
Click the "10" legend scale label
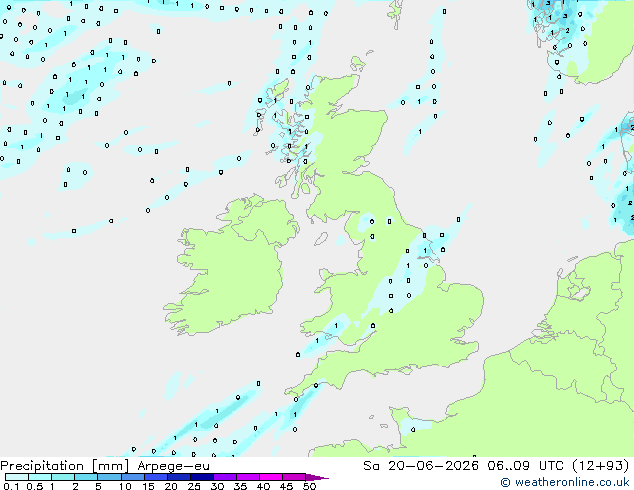pos(125,486)
